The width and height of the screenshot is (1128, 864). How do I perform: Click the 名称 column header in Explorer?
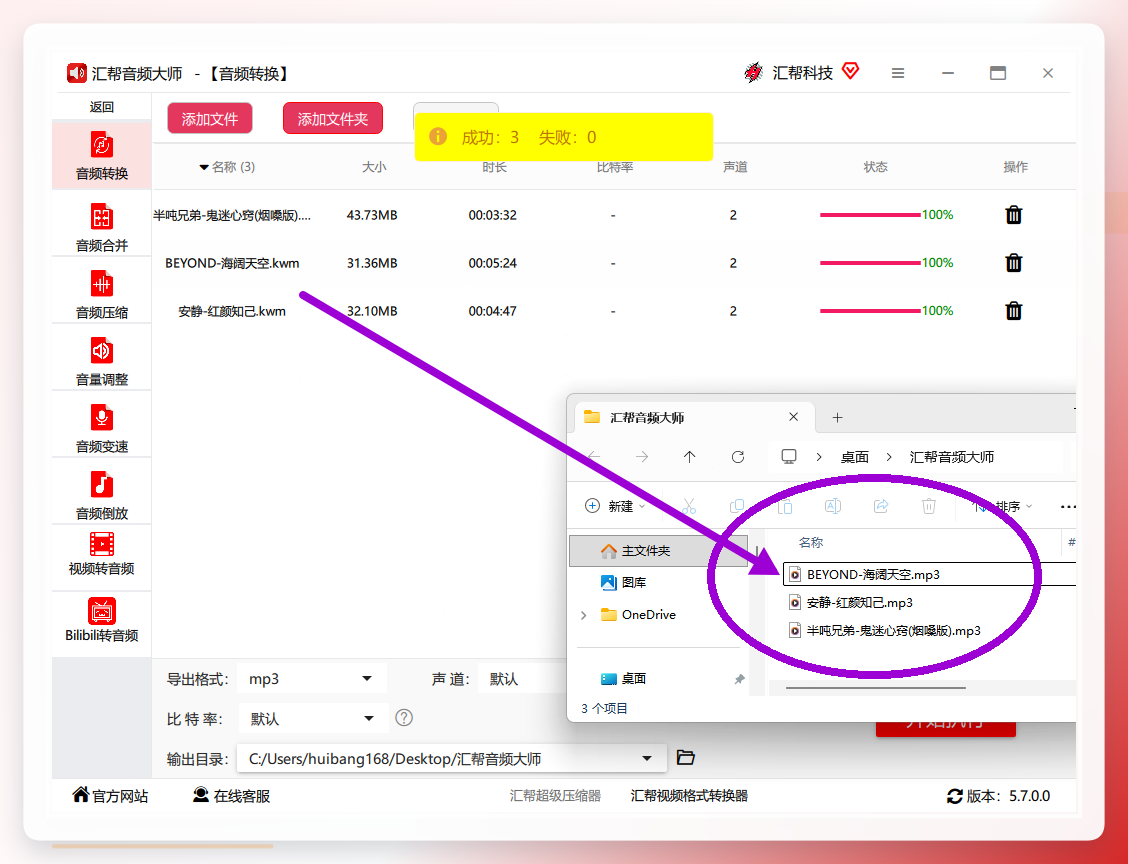pos(811,542)
